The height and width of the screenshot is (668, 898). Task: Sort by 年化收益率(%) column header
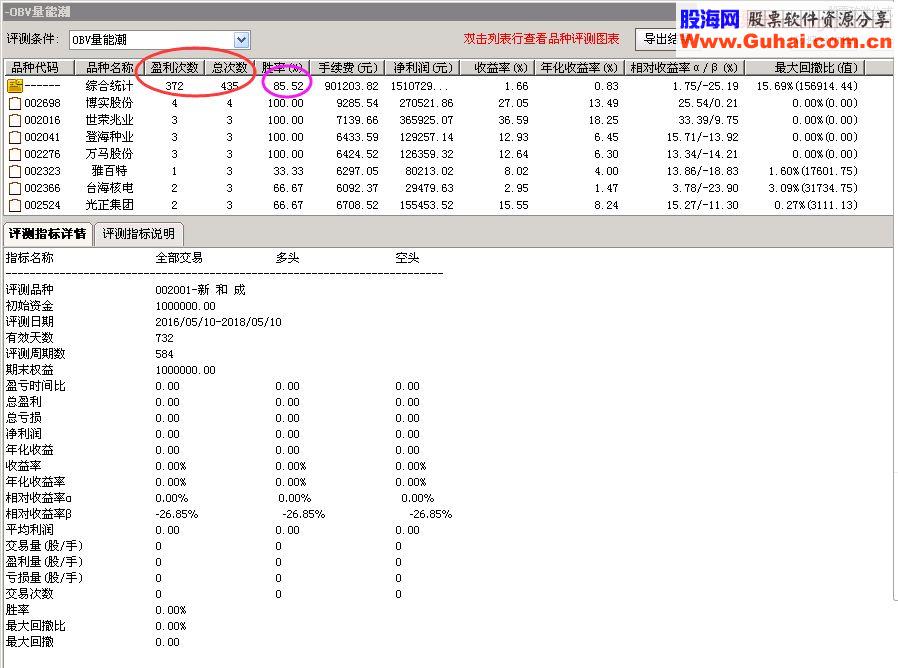(580, 68)
